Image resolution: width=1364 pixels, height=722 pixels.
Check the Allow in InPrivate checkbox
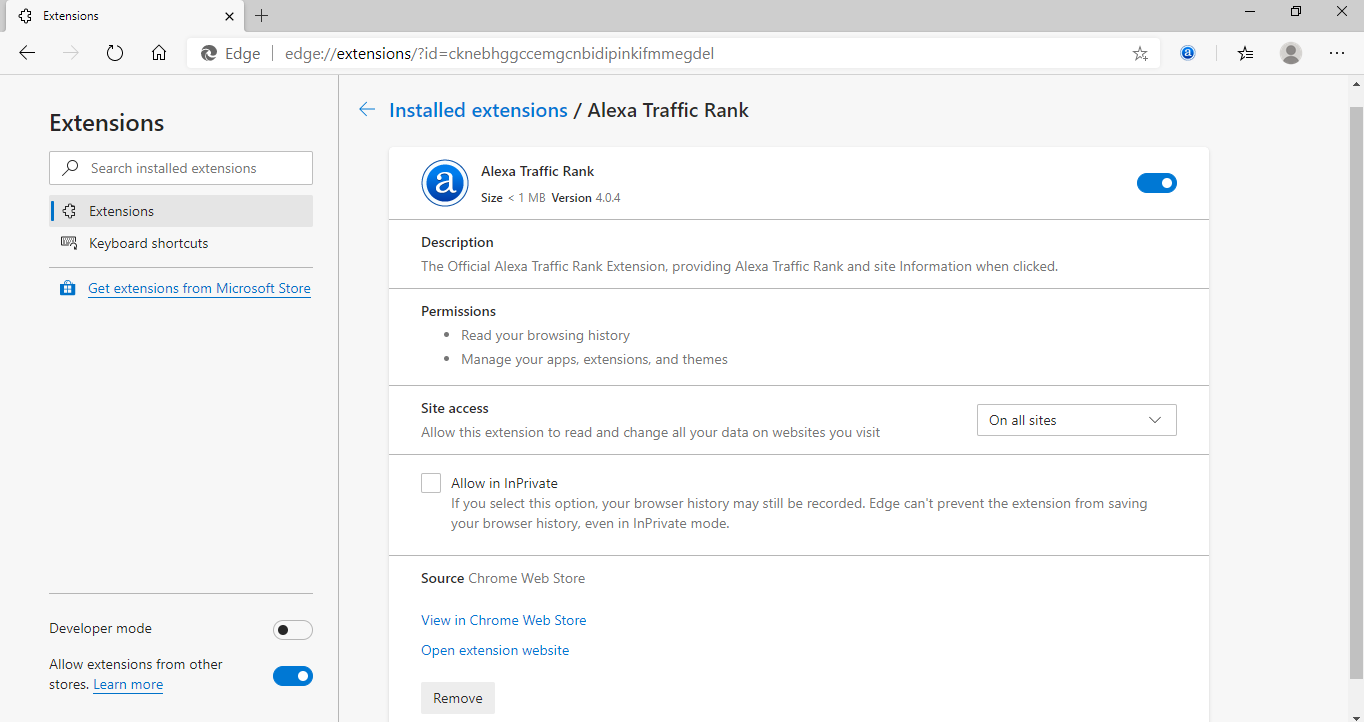(x=431, y=483)
